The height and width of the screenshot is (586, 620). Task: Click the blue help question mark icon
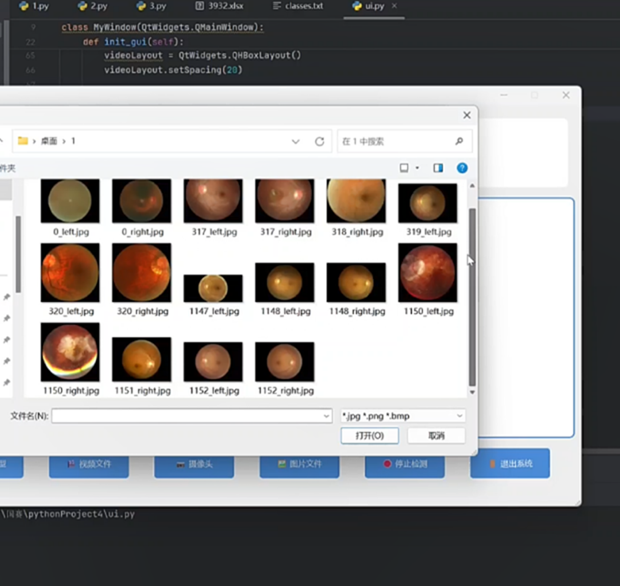(x=462, y=168)
